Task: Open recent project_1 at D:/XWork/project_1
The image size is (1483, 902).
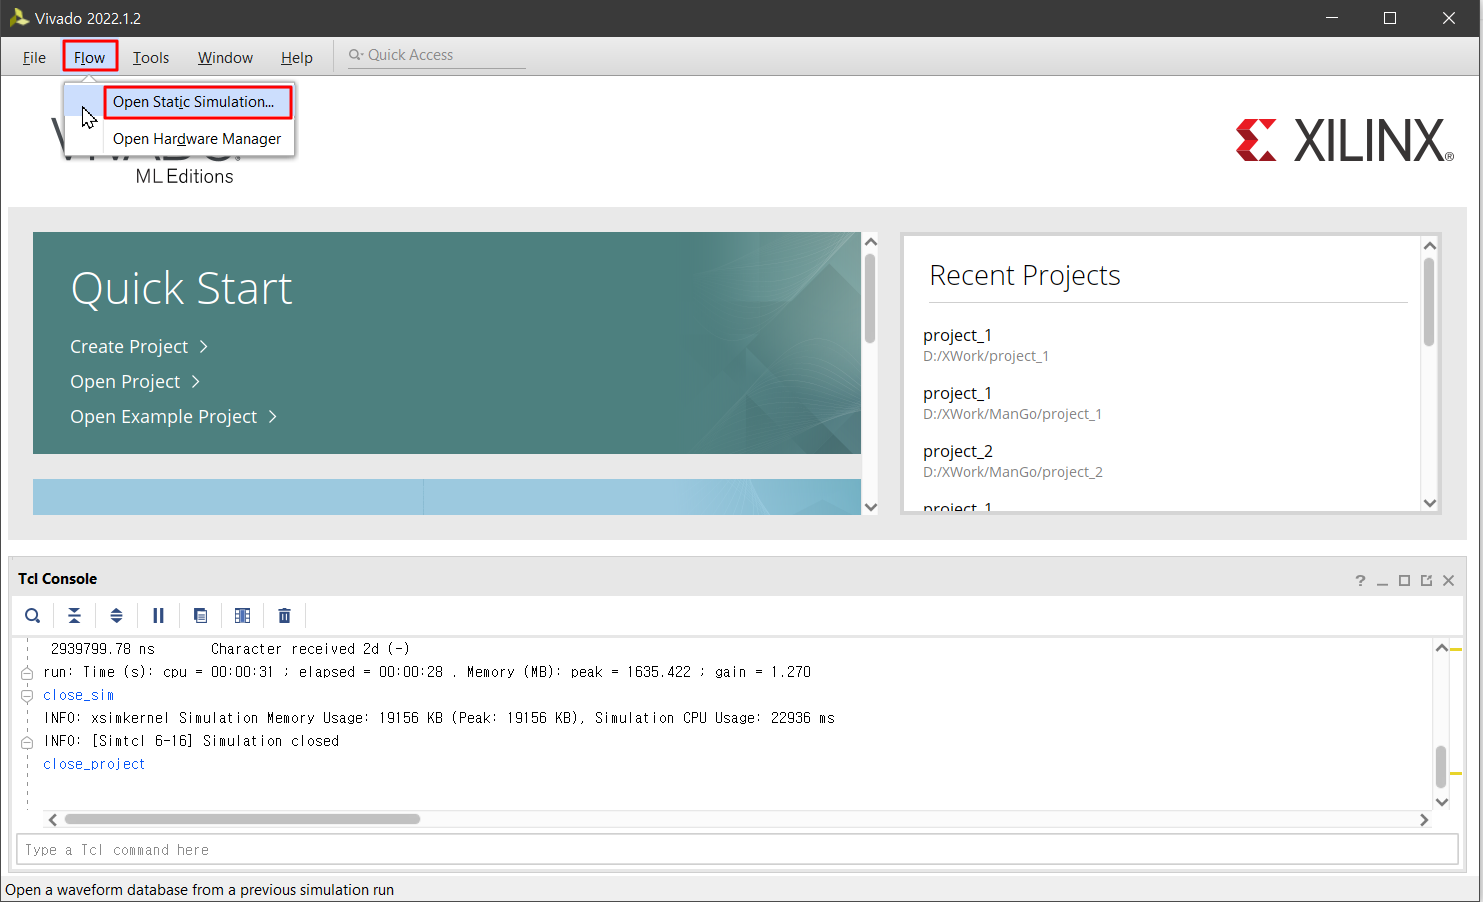Action: click(986, 345)
